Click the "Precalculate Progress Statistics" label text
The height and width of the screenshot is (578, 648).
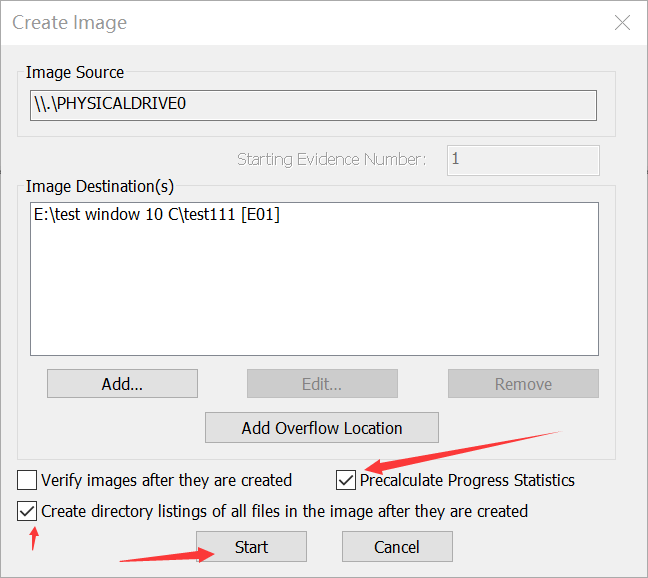[467, 480]
